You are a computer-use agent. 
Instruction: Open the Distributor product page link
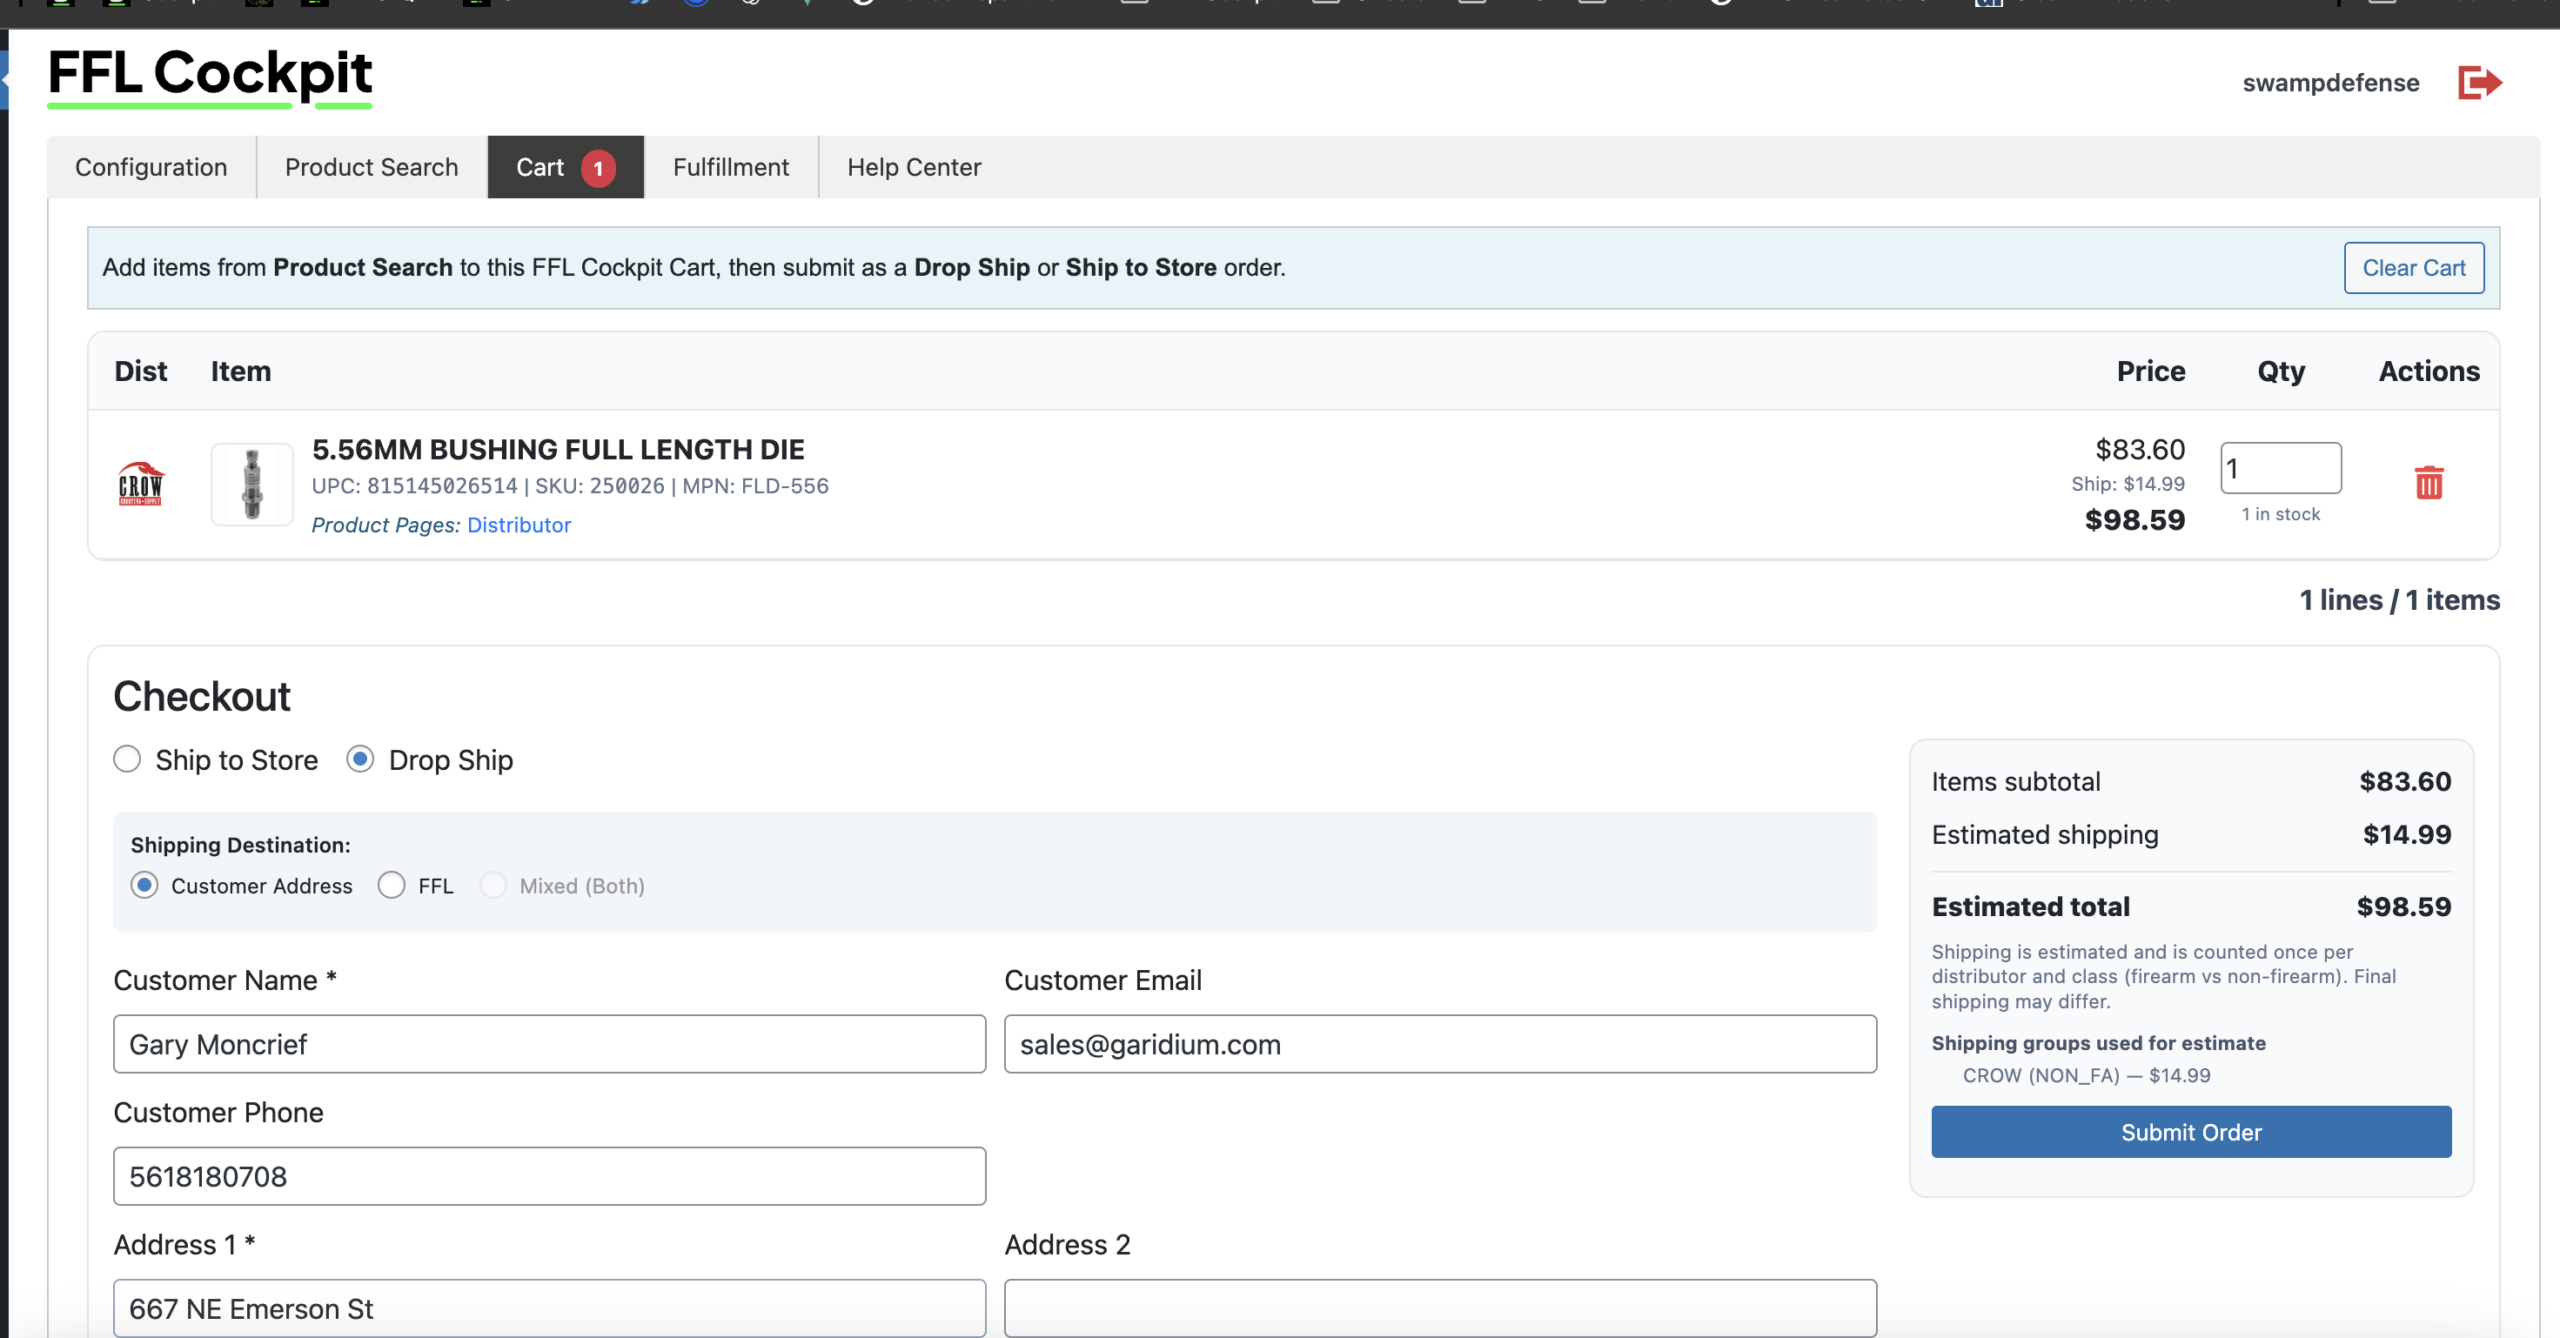click(x=518, y=525)
